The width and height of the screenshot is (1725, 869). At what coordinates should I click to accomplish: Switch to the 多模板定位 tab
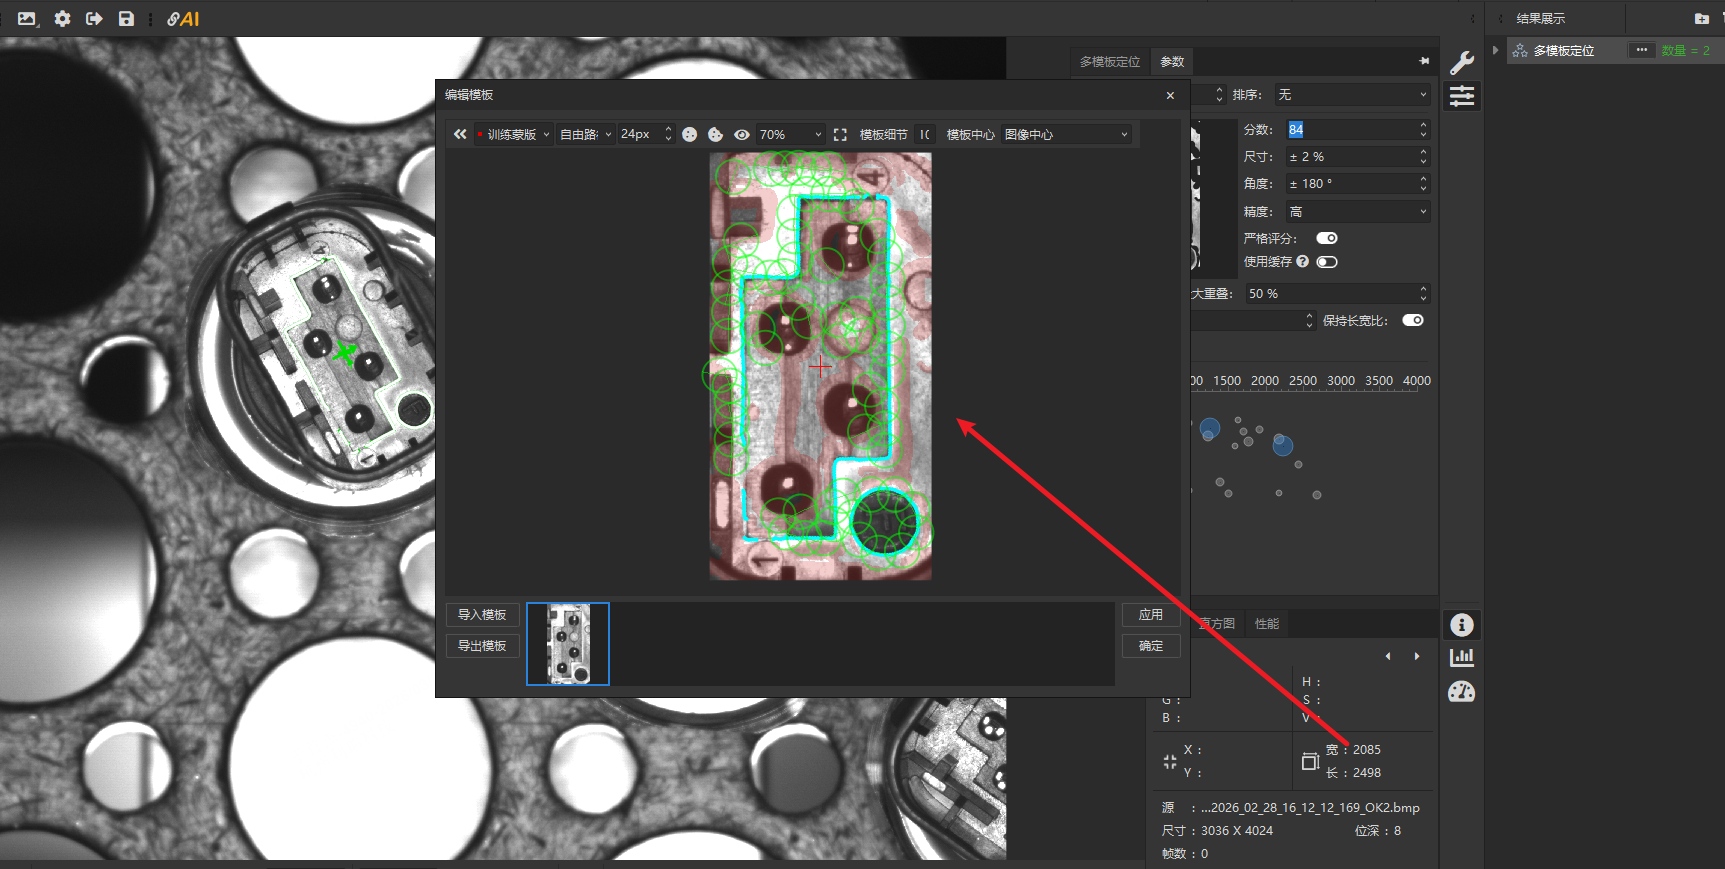[x=1109, y=62]
